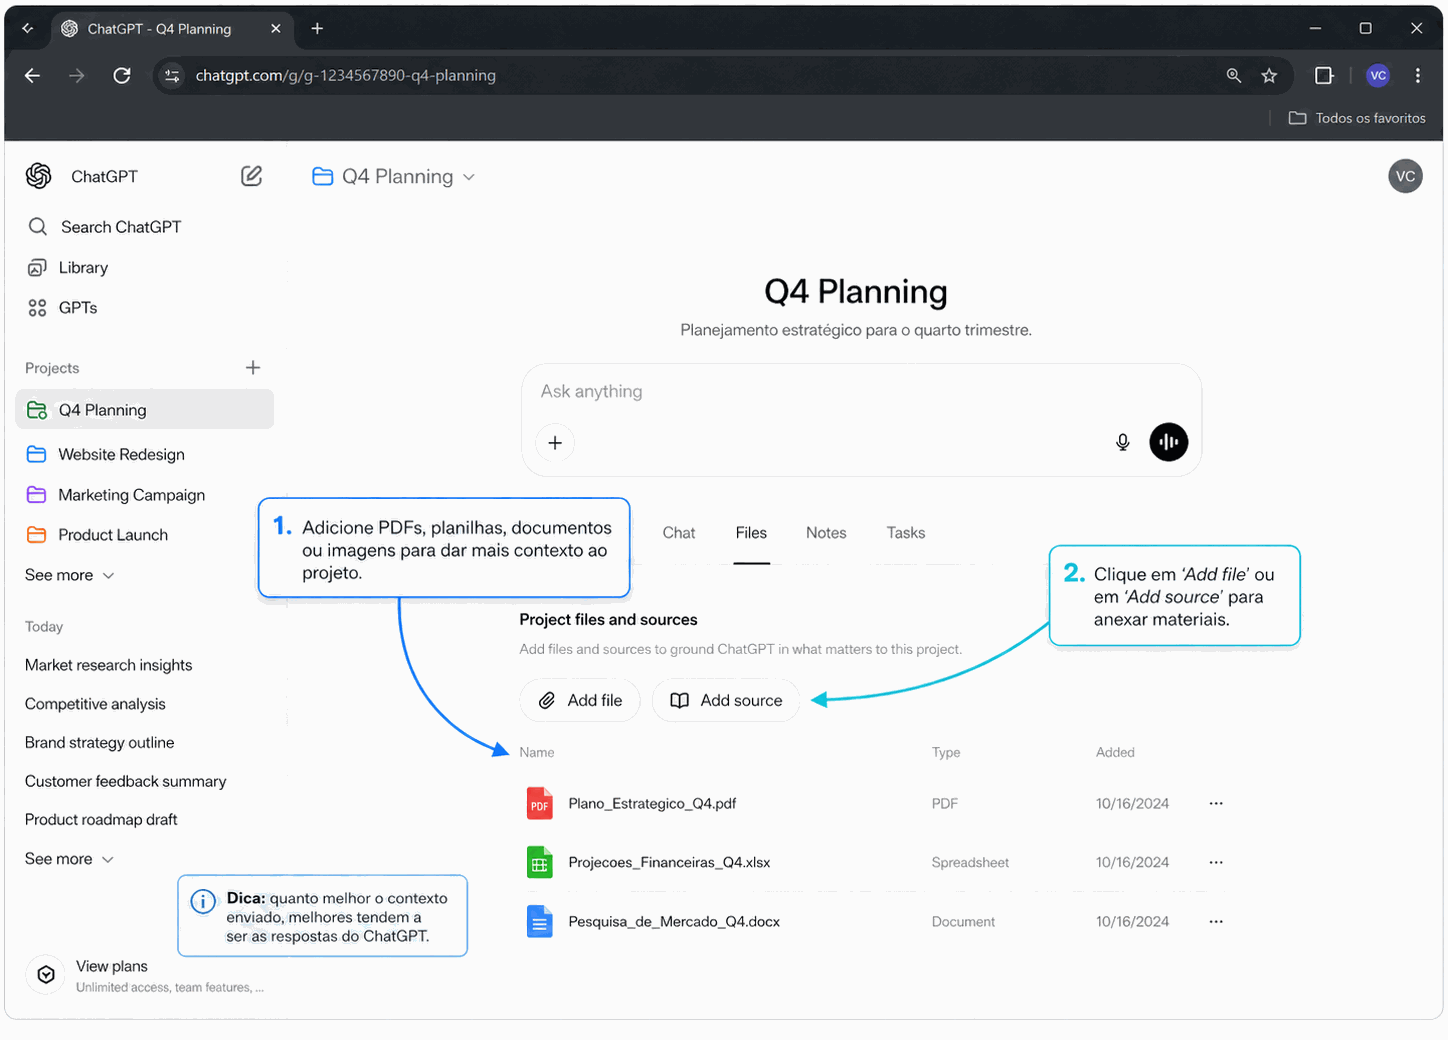Click the Add file button
This screenshot has height=1040, width=1448.
(580, 701)
